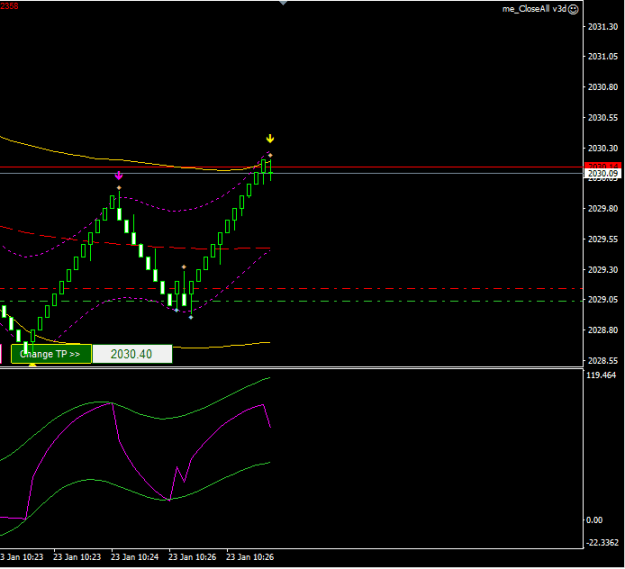Click the white current price label 2030.09
Screen dimensions: 625x569
coord(603,173)
